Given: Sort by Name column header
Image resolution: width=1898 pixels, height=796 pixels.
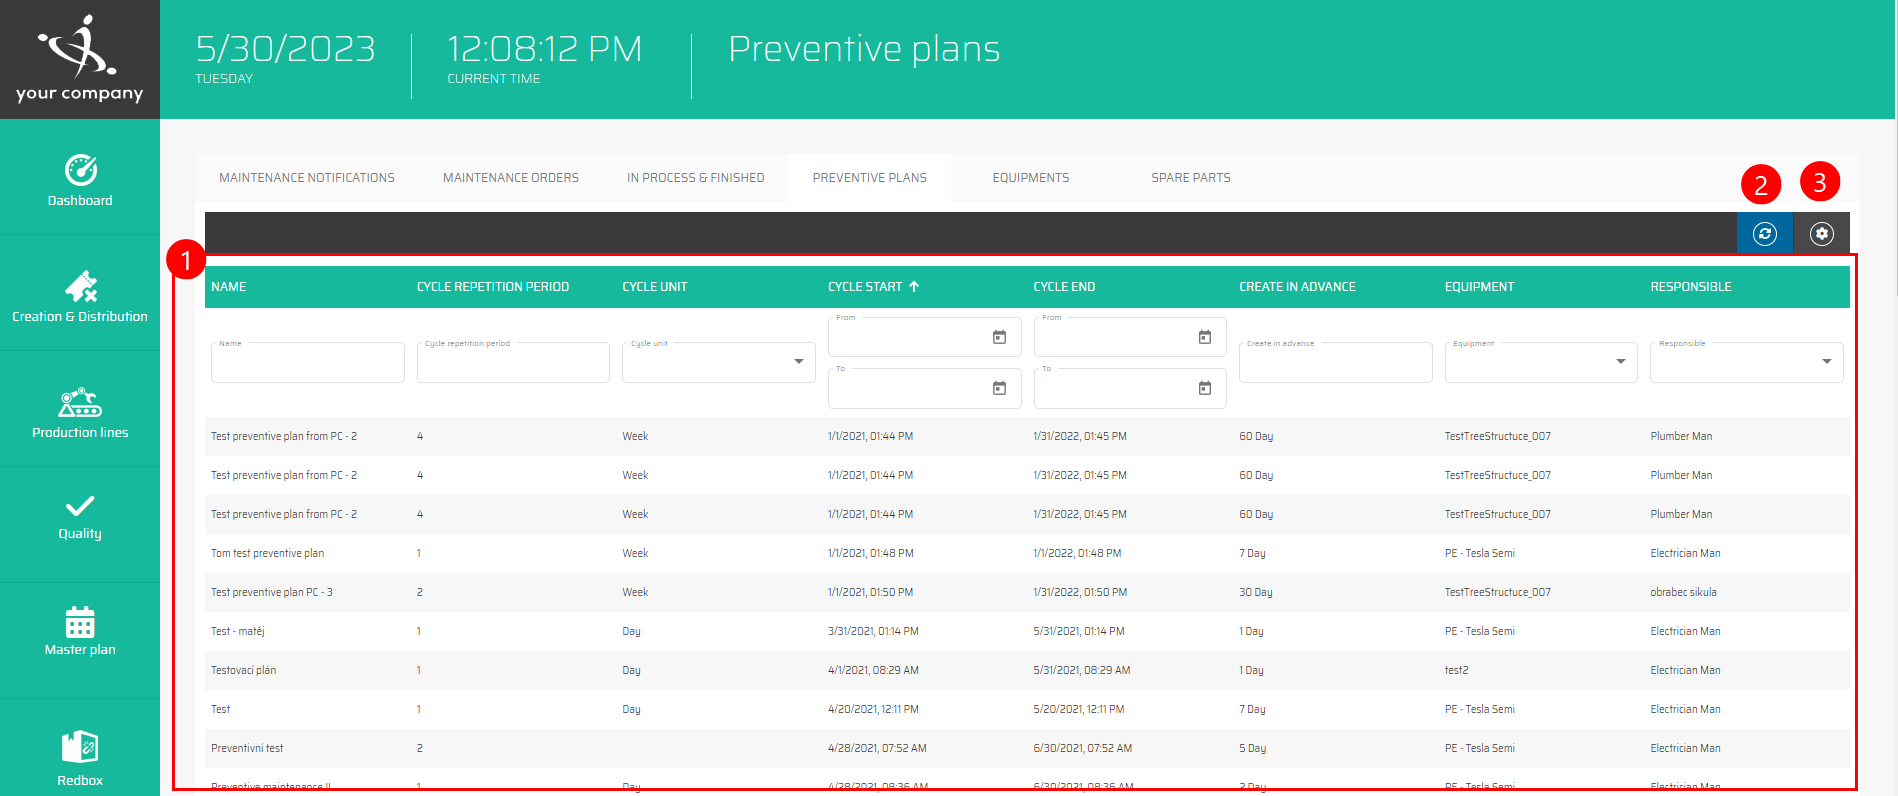Looking at the screenshot, I should [229, 287].
